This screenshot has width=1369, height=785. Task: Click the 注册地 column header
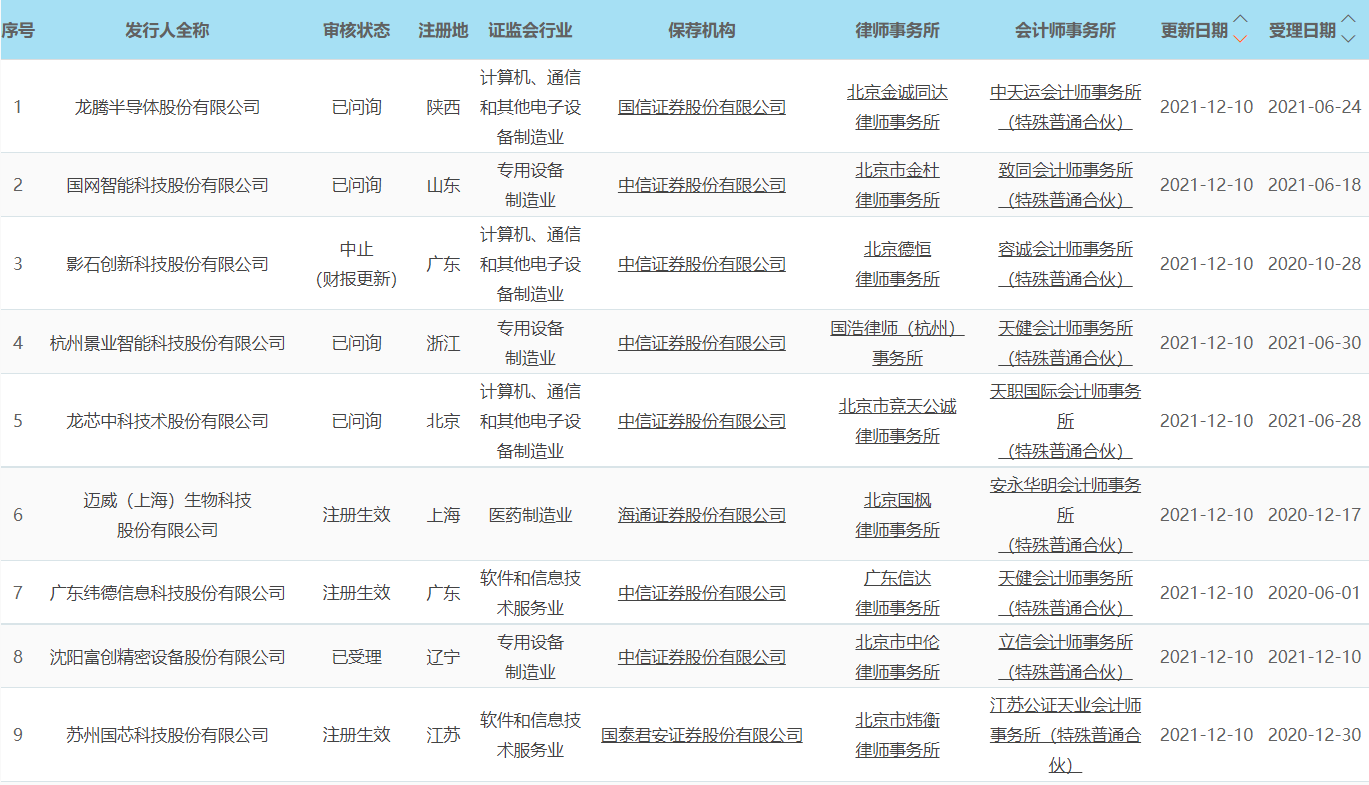tap(443, 30)
